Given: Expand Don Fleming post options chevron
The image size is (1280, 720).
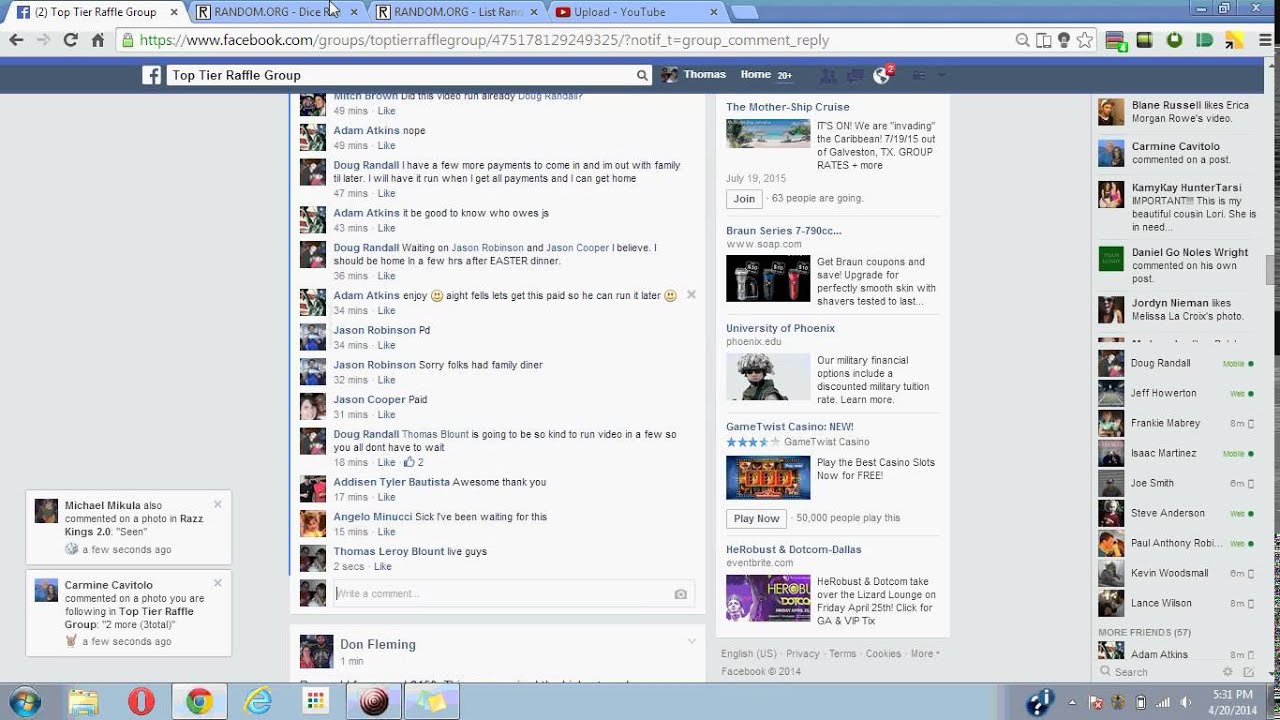Looking at the screenshot, I should click(691, 641).
